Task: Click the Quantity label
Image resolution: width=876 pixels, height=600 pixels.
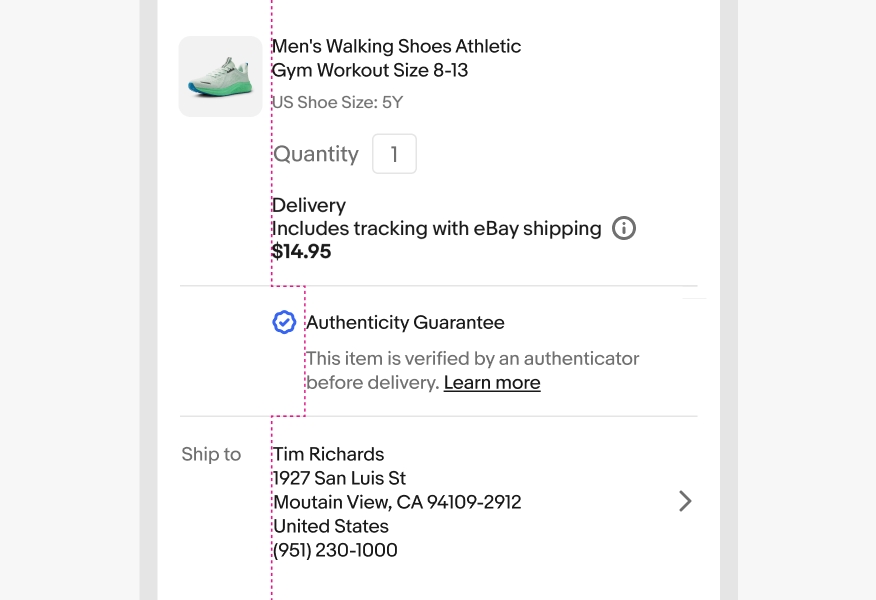Action: [315, 154]
